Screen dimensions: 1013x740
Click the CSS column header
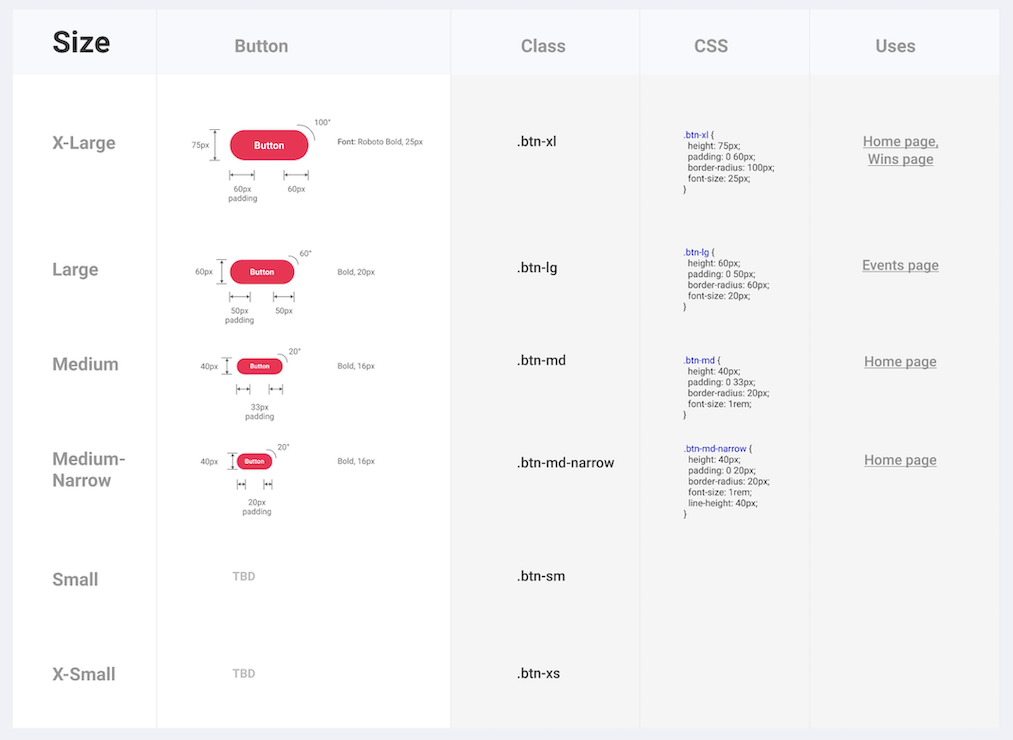click(711, 46)
